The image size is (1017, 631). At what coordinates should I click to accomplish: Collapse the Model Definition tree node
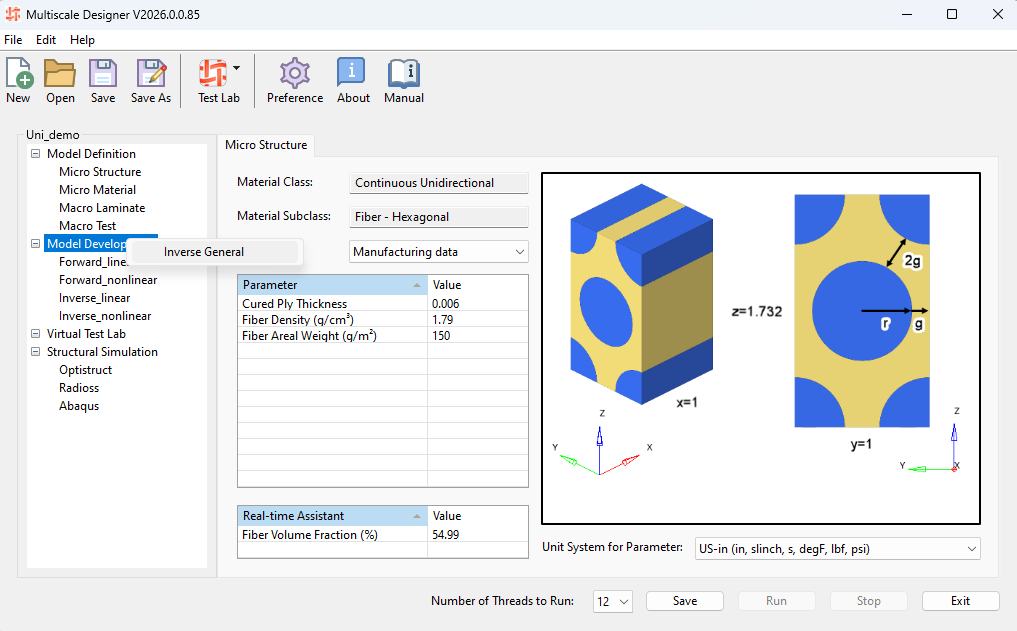pos(37,154)
